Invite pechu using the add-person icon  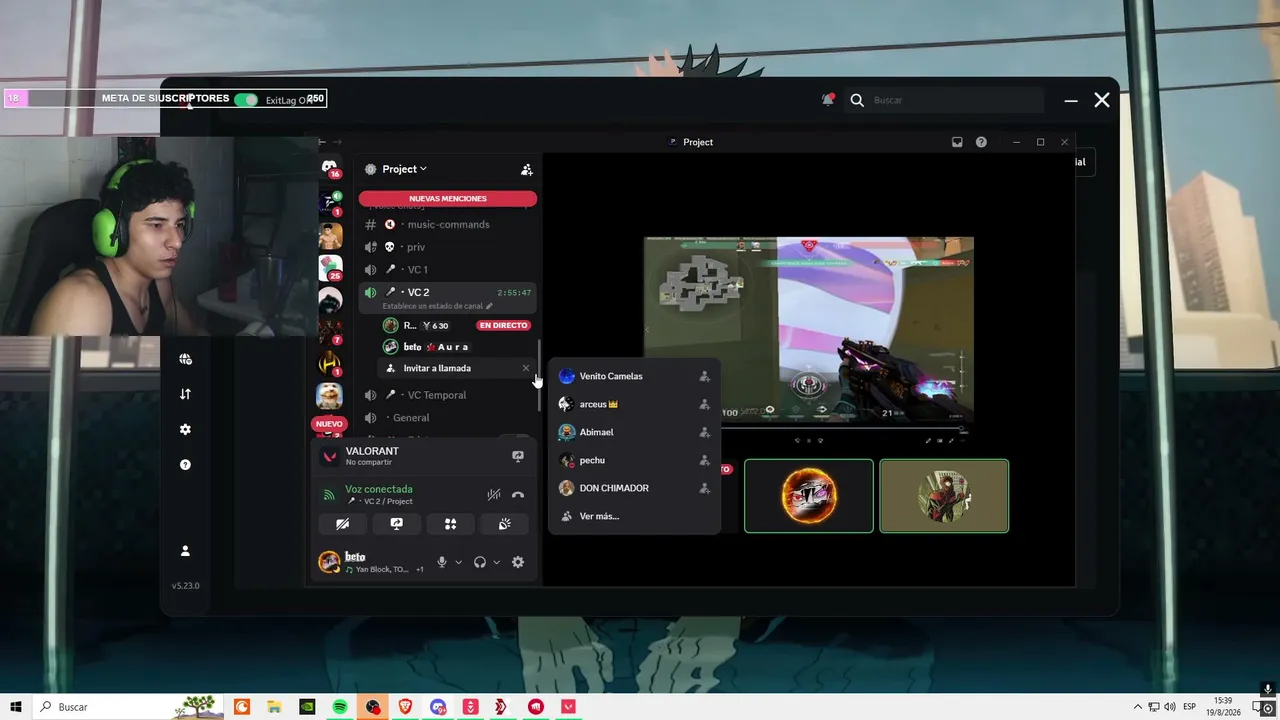click(x=704, y=461)
